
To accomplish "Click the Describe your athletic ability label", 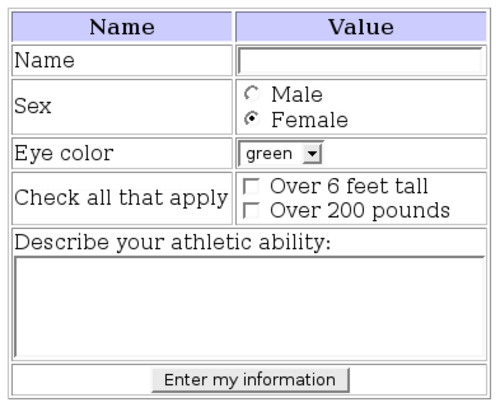I will coord(172,242).
